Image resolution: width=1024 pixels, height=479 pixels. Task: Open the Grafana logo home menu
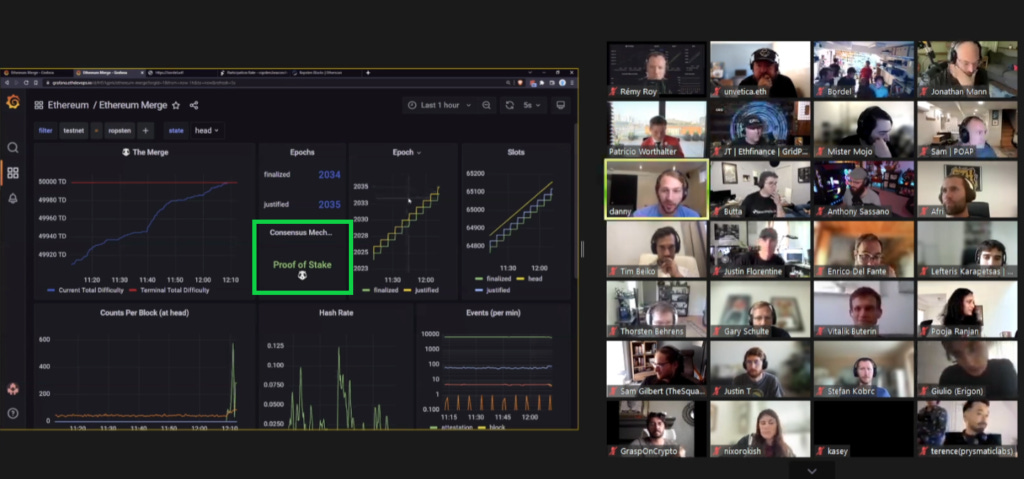[12, 102]
